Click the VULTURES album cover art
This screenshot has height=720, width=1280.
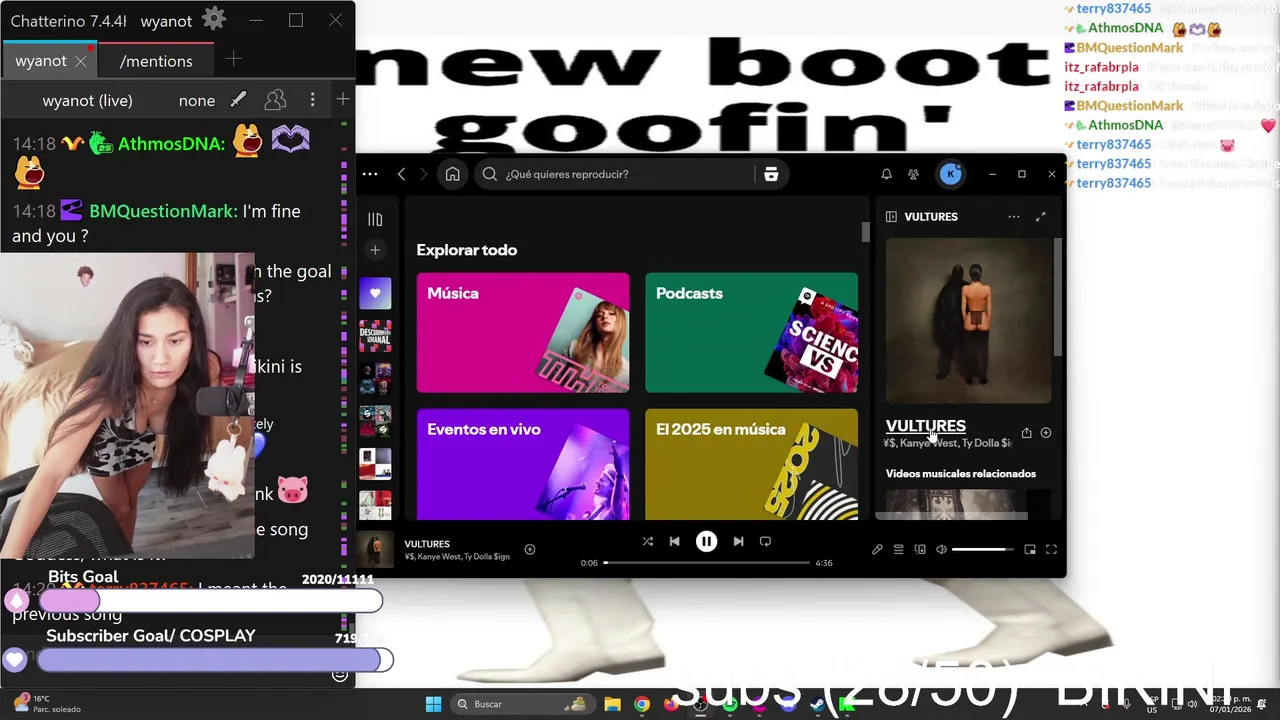pyautogui.click(x=968, y=321)
